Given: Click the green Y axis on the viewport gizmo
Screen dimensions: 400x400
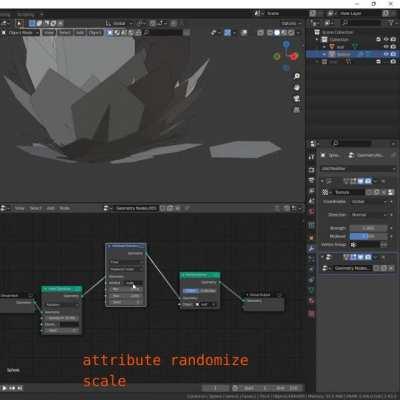Looking at the screenshot, I should (x=277, y=56).
